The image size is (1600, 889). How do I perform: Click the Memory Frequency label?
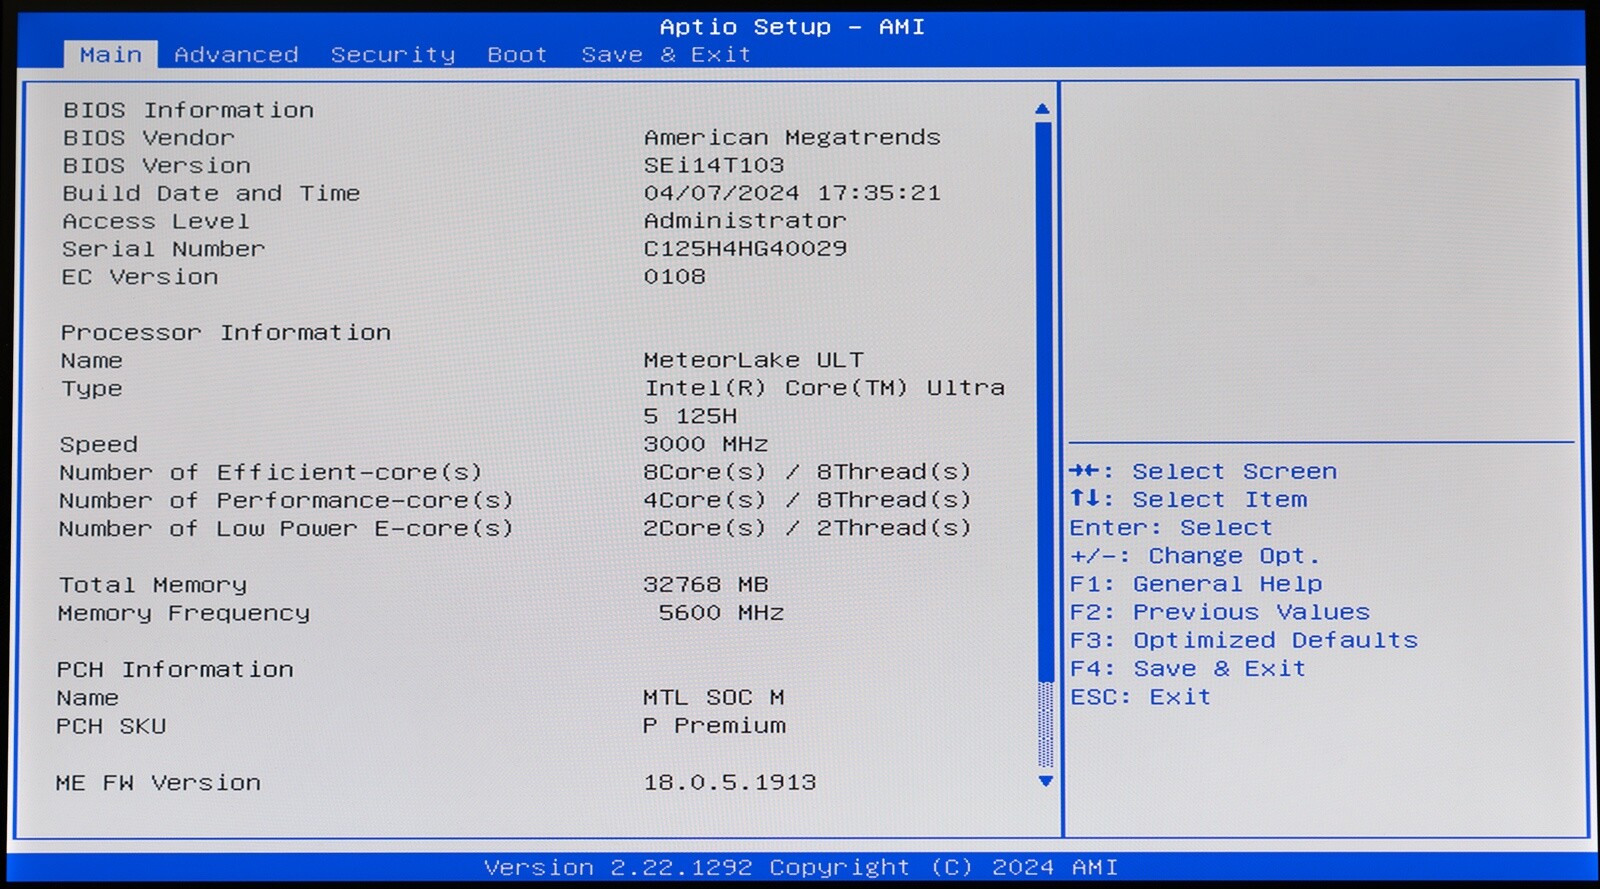pos(184,613)
